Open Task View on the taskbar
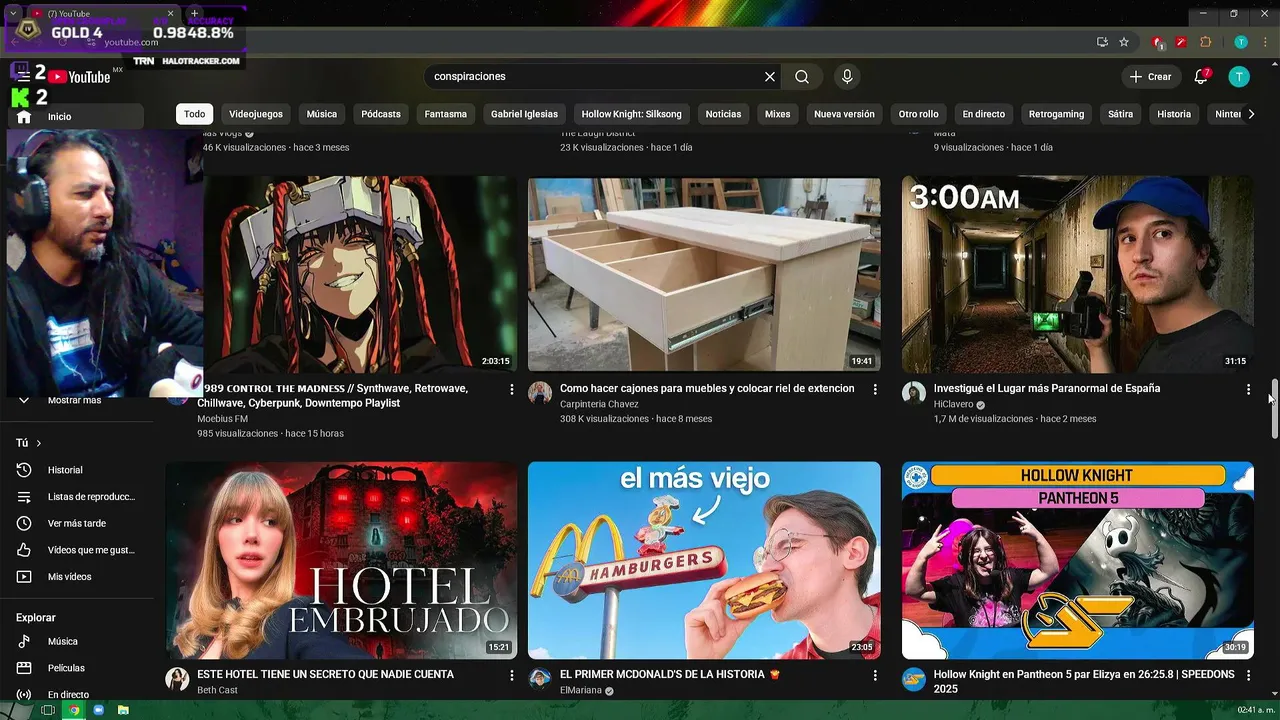The image size is (1280, 720). click(48, 710)
